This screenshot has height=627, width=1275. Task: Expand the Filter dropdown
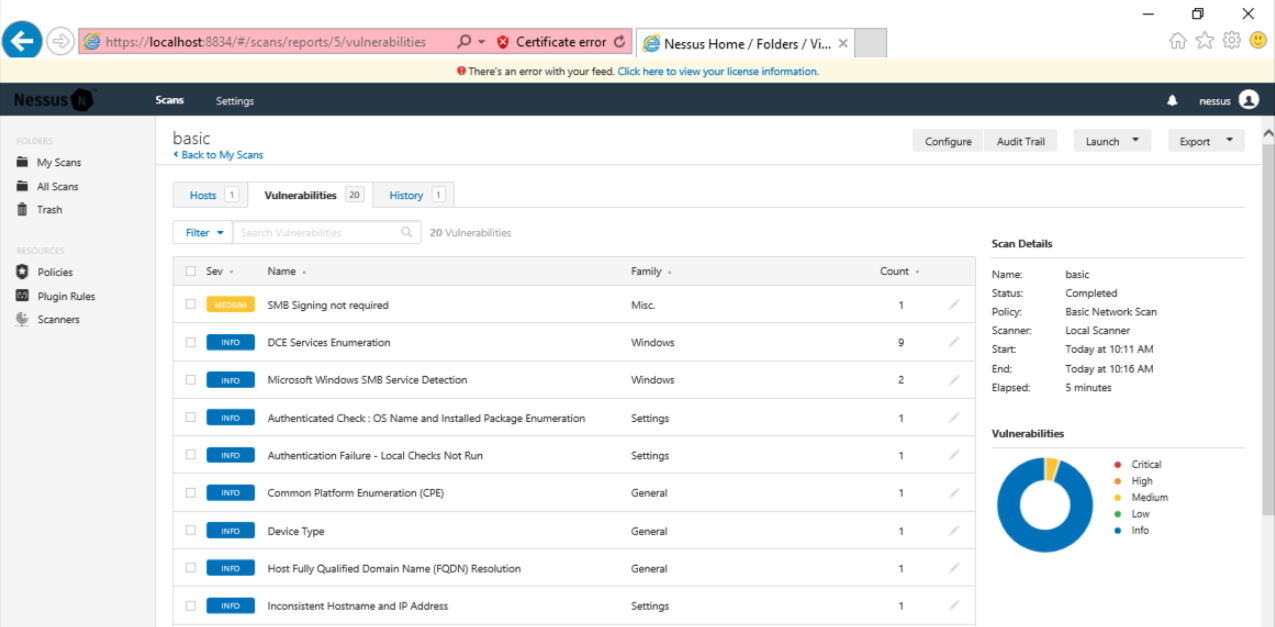pyautogui.click(x=203, y=233)
